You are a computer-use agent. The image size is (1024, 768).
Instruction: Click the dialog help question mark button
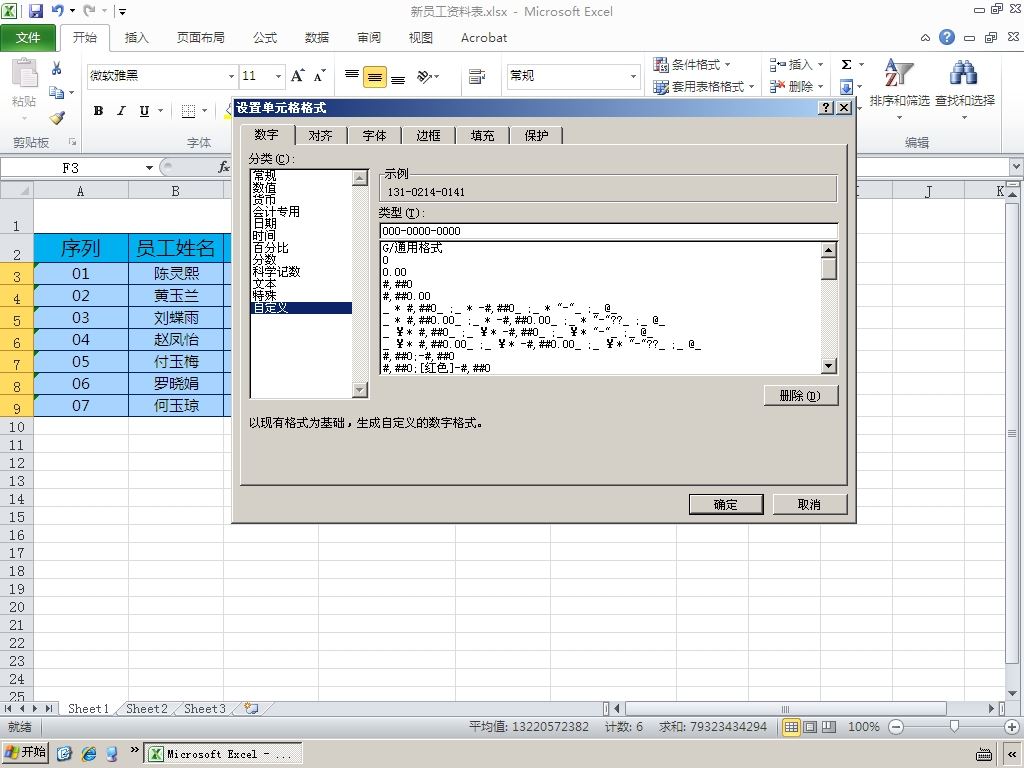tap(826, 108)
